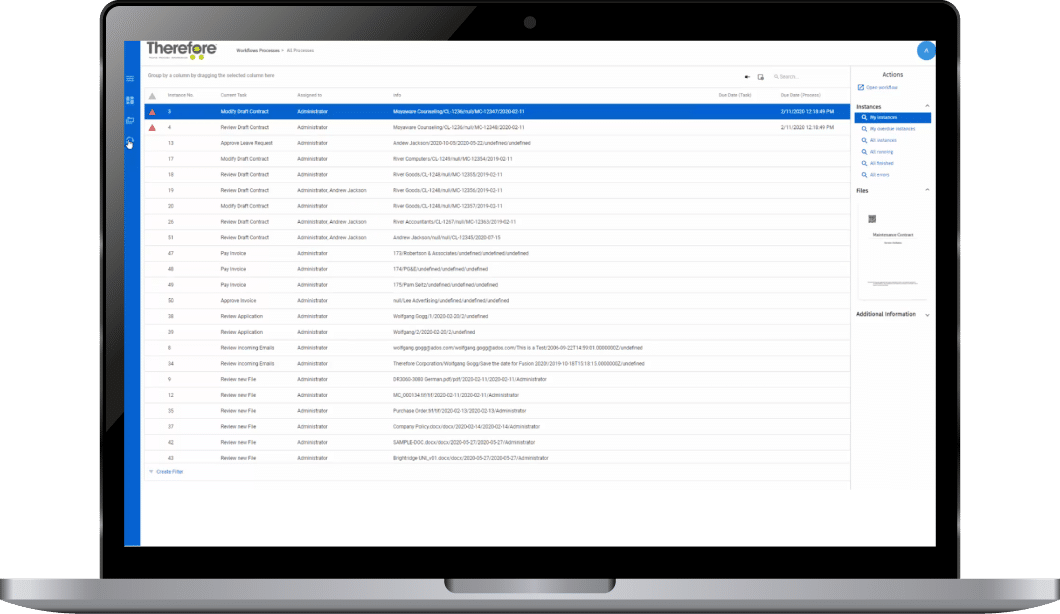Open the hamburger menu in the sidebar
Image resolution: width=1060 pixels, height=614 pixels.
tap(130, 79)
